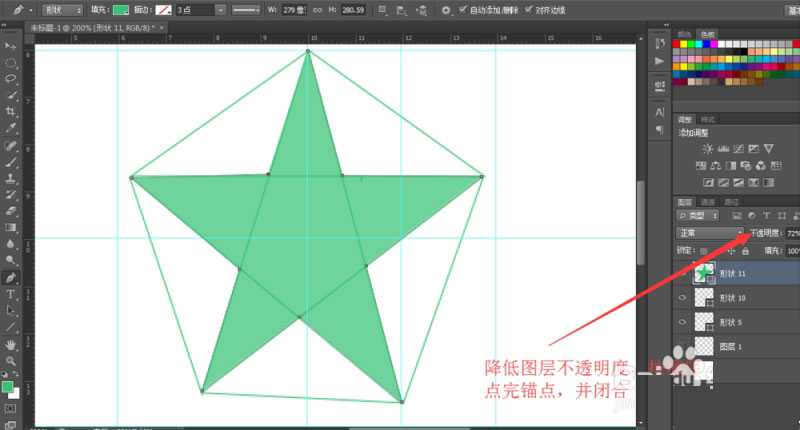Open the tool mode dropdown showing 形状
This screenshot has height=430, width=800.
tap(66, 10)
